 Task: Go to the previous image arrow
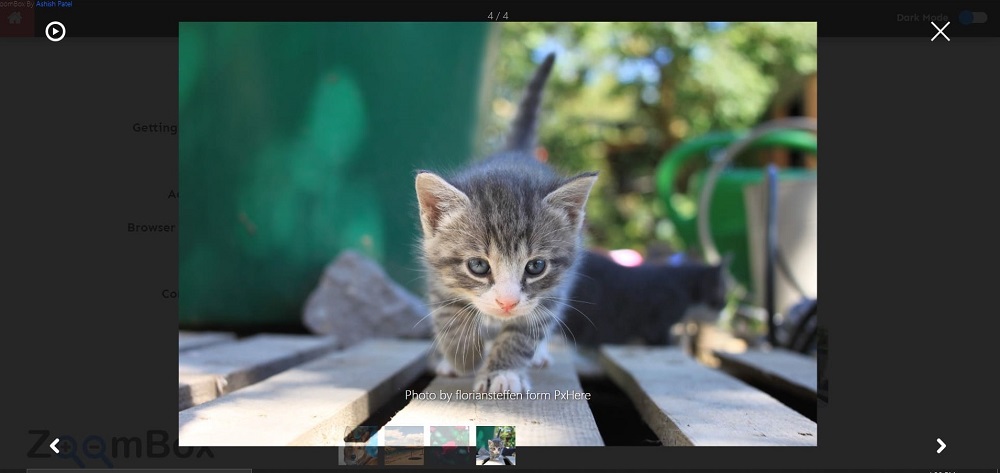[55, 446]
